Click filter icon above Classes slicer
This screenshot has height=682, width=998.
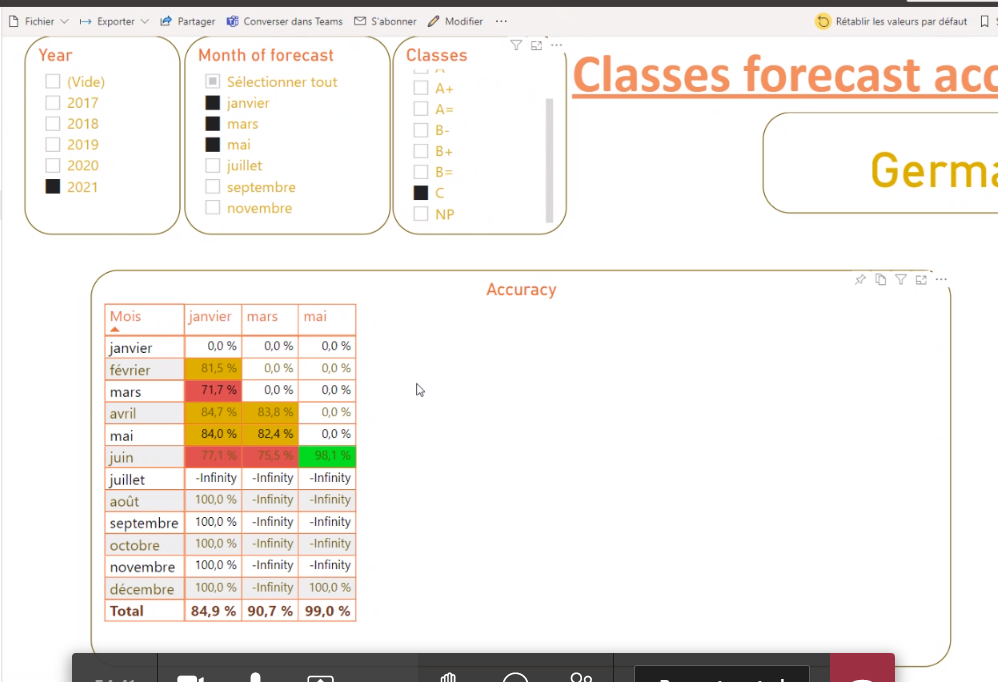(x=516, y=45)
